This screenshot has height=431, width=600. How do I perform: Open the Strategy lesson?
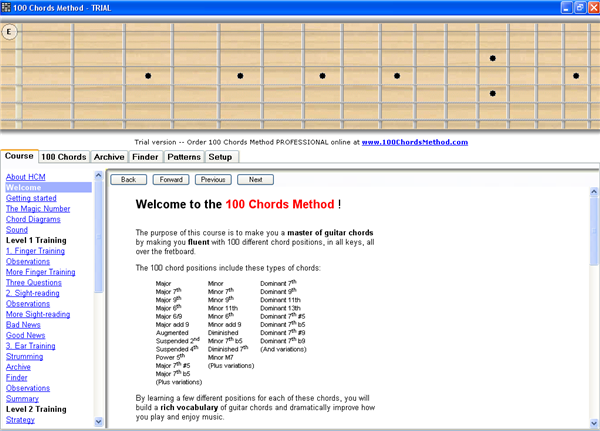tap(20, 420)
